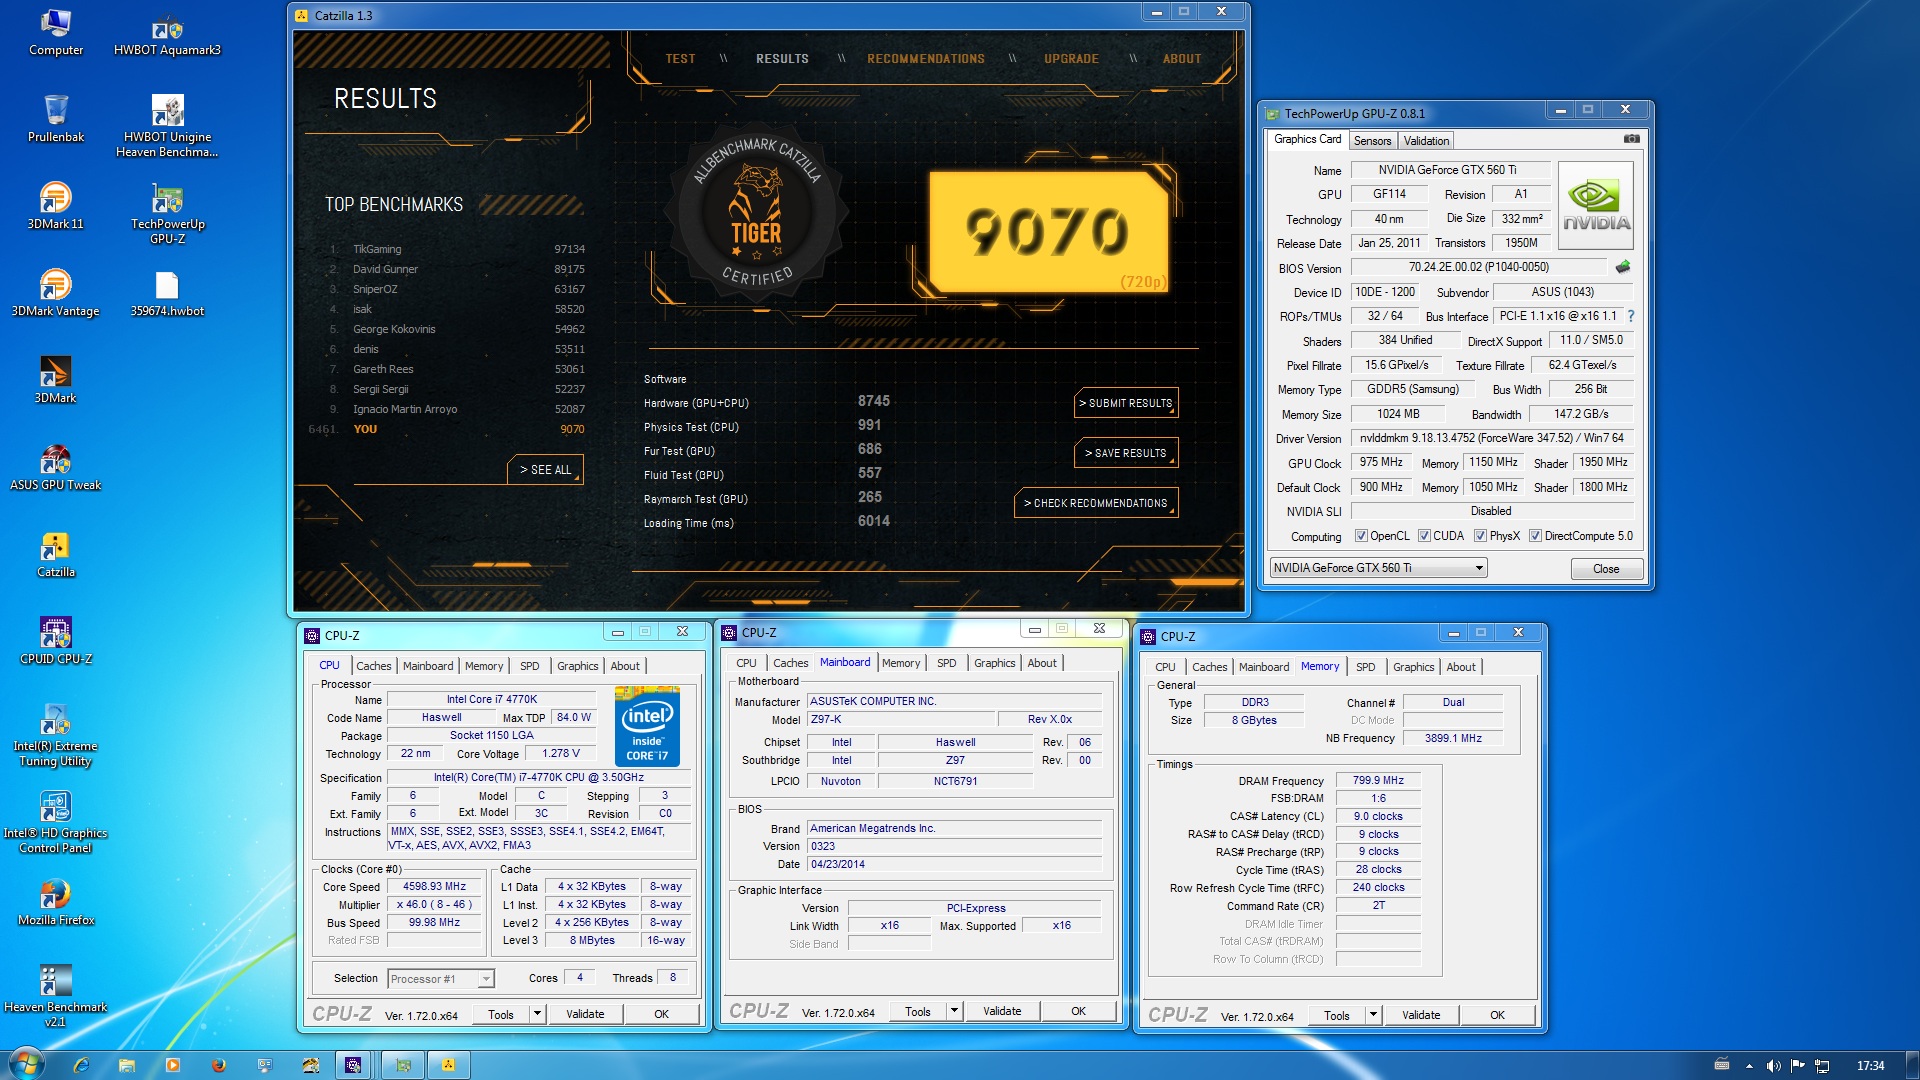Click the keyboard input tray icon
Screen dimensions: 1920x1080
coord(1722,1066)
